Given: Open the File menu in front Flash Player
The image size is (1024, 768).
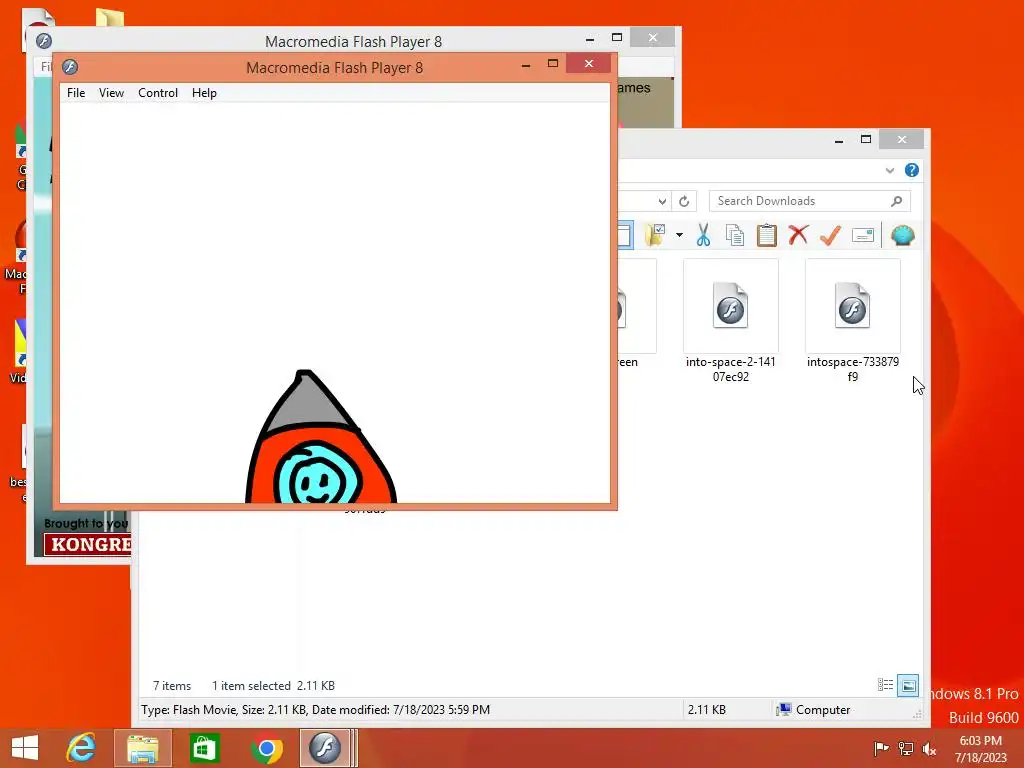Looking at the screenshot, I should [x=76, y=93].
